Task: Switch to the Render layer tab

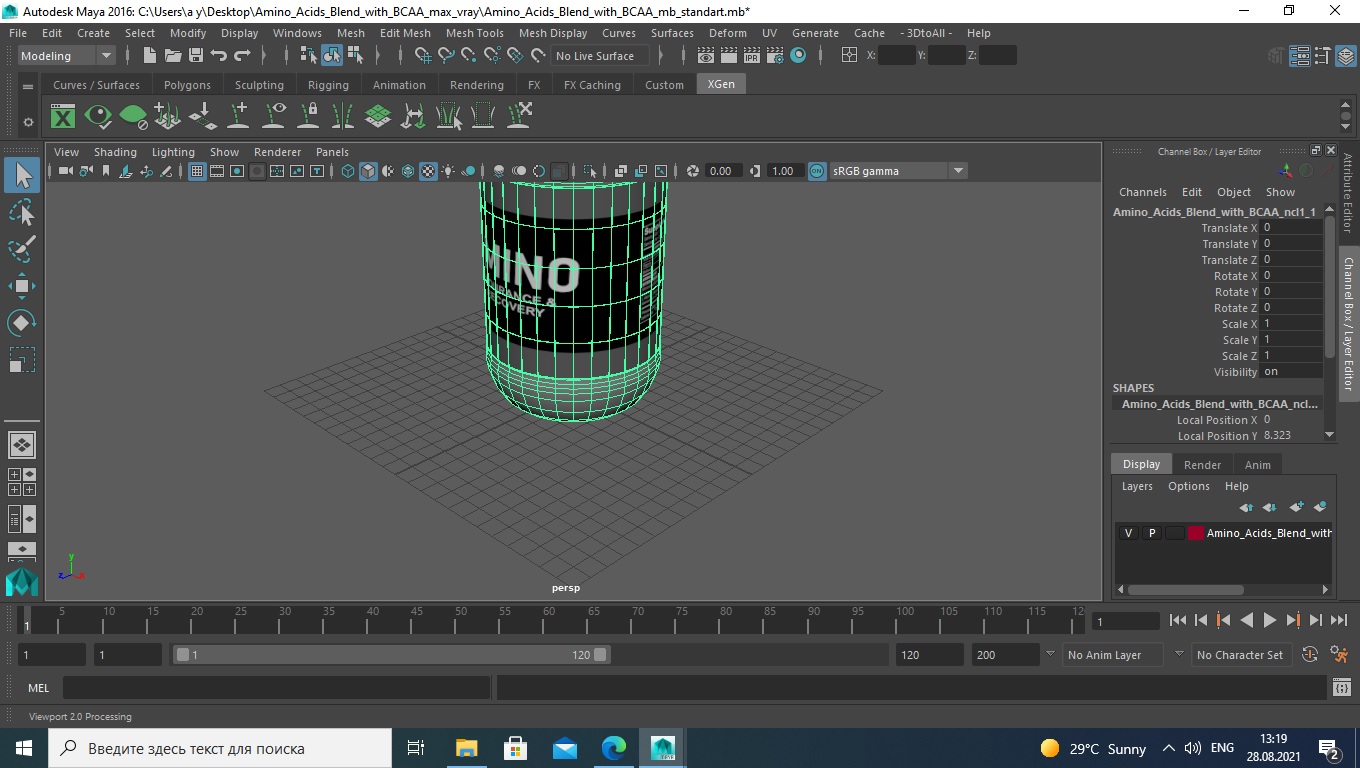Action: tap(1202, 465)
